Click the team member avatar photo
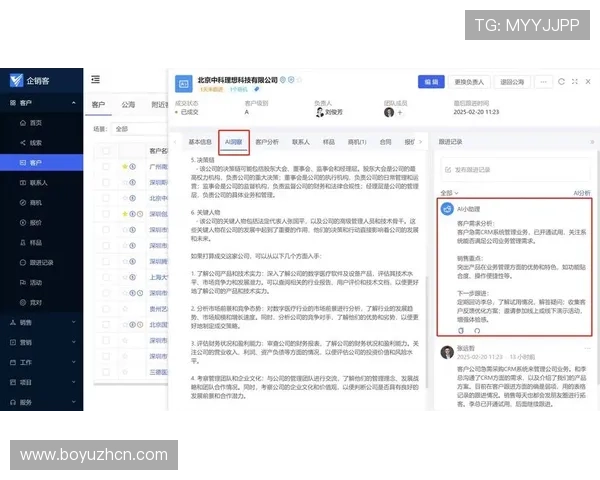Screen dimensions: 600x480 click(x=389, y=112)
